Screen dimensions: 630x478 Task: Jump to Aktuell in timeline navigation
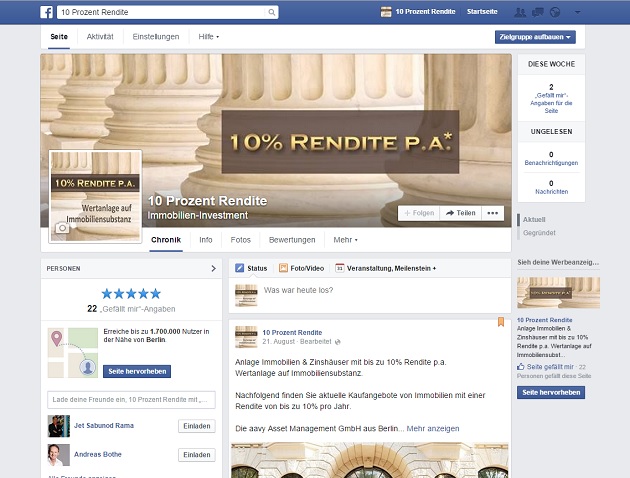coord(534,220)
